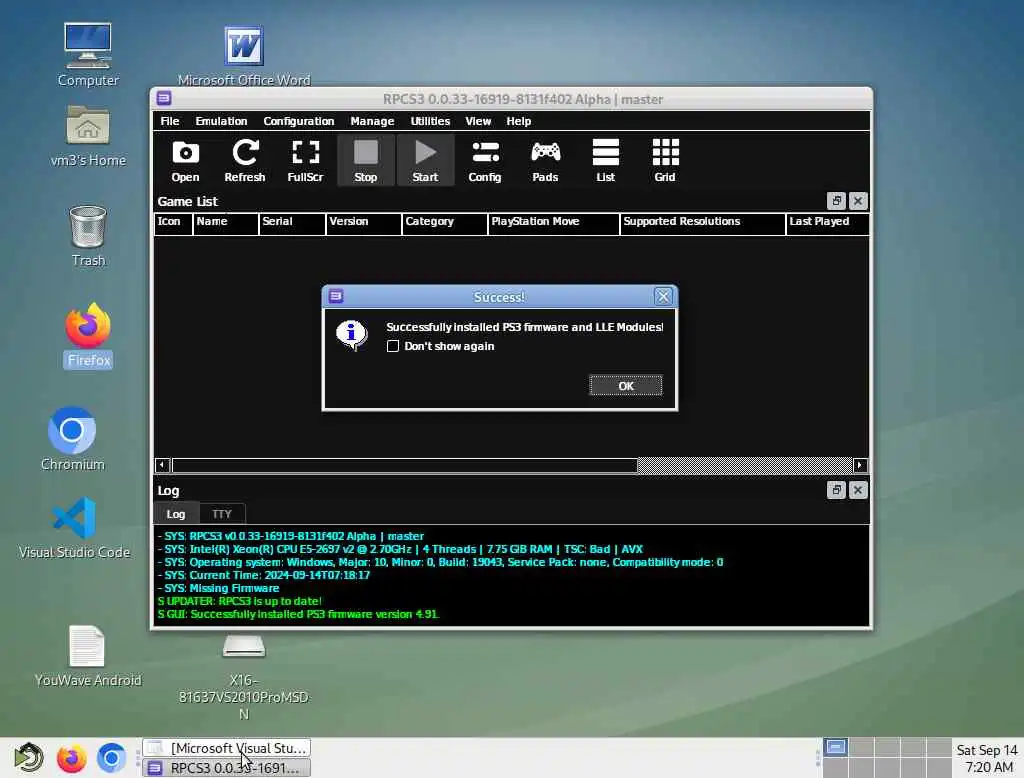Viewport: 1024px width, 778px height.
Task: Launch Firefox from the bottom panel
Action: tap(71, 758)
